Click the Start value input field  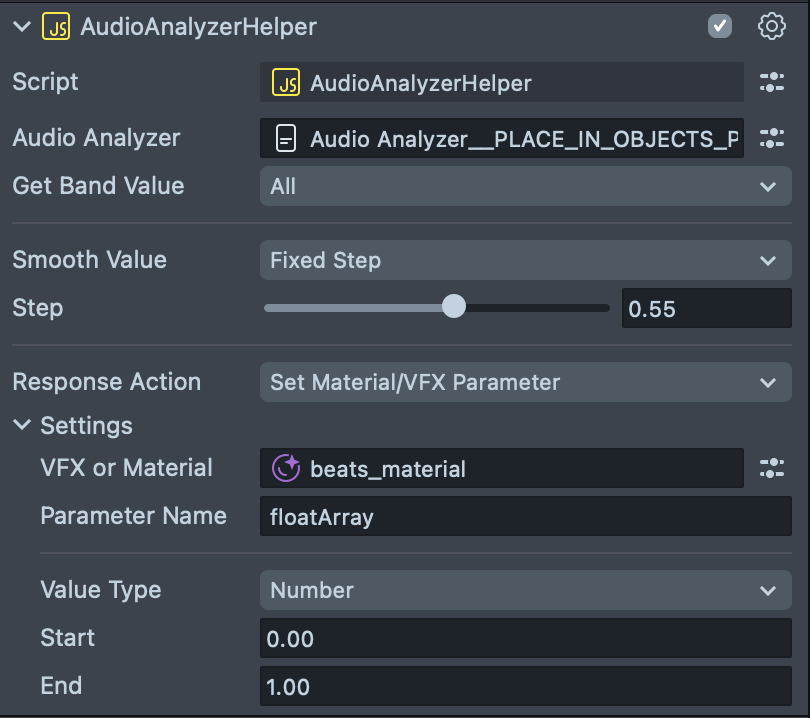[x=525, y=638]
